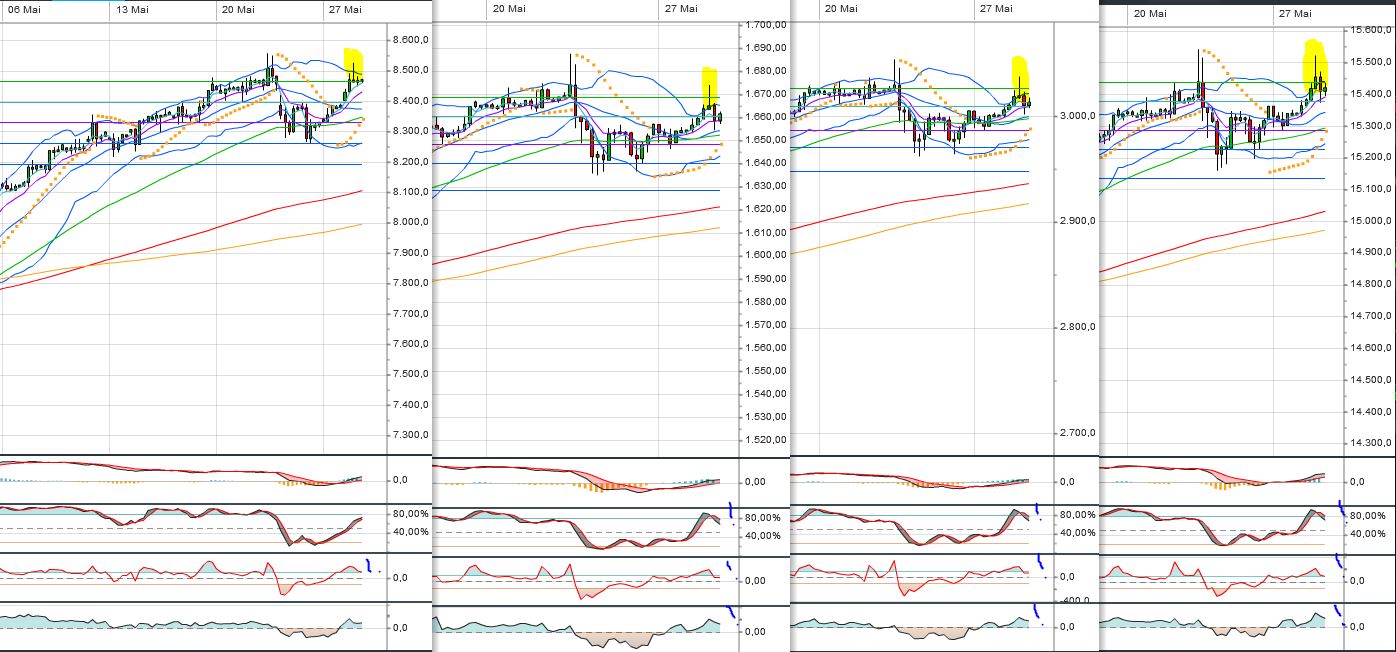Select the 1.670,00 axis value

(766, 94)
